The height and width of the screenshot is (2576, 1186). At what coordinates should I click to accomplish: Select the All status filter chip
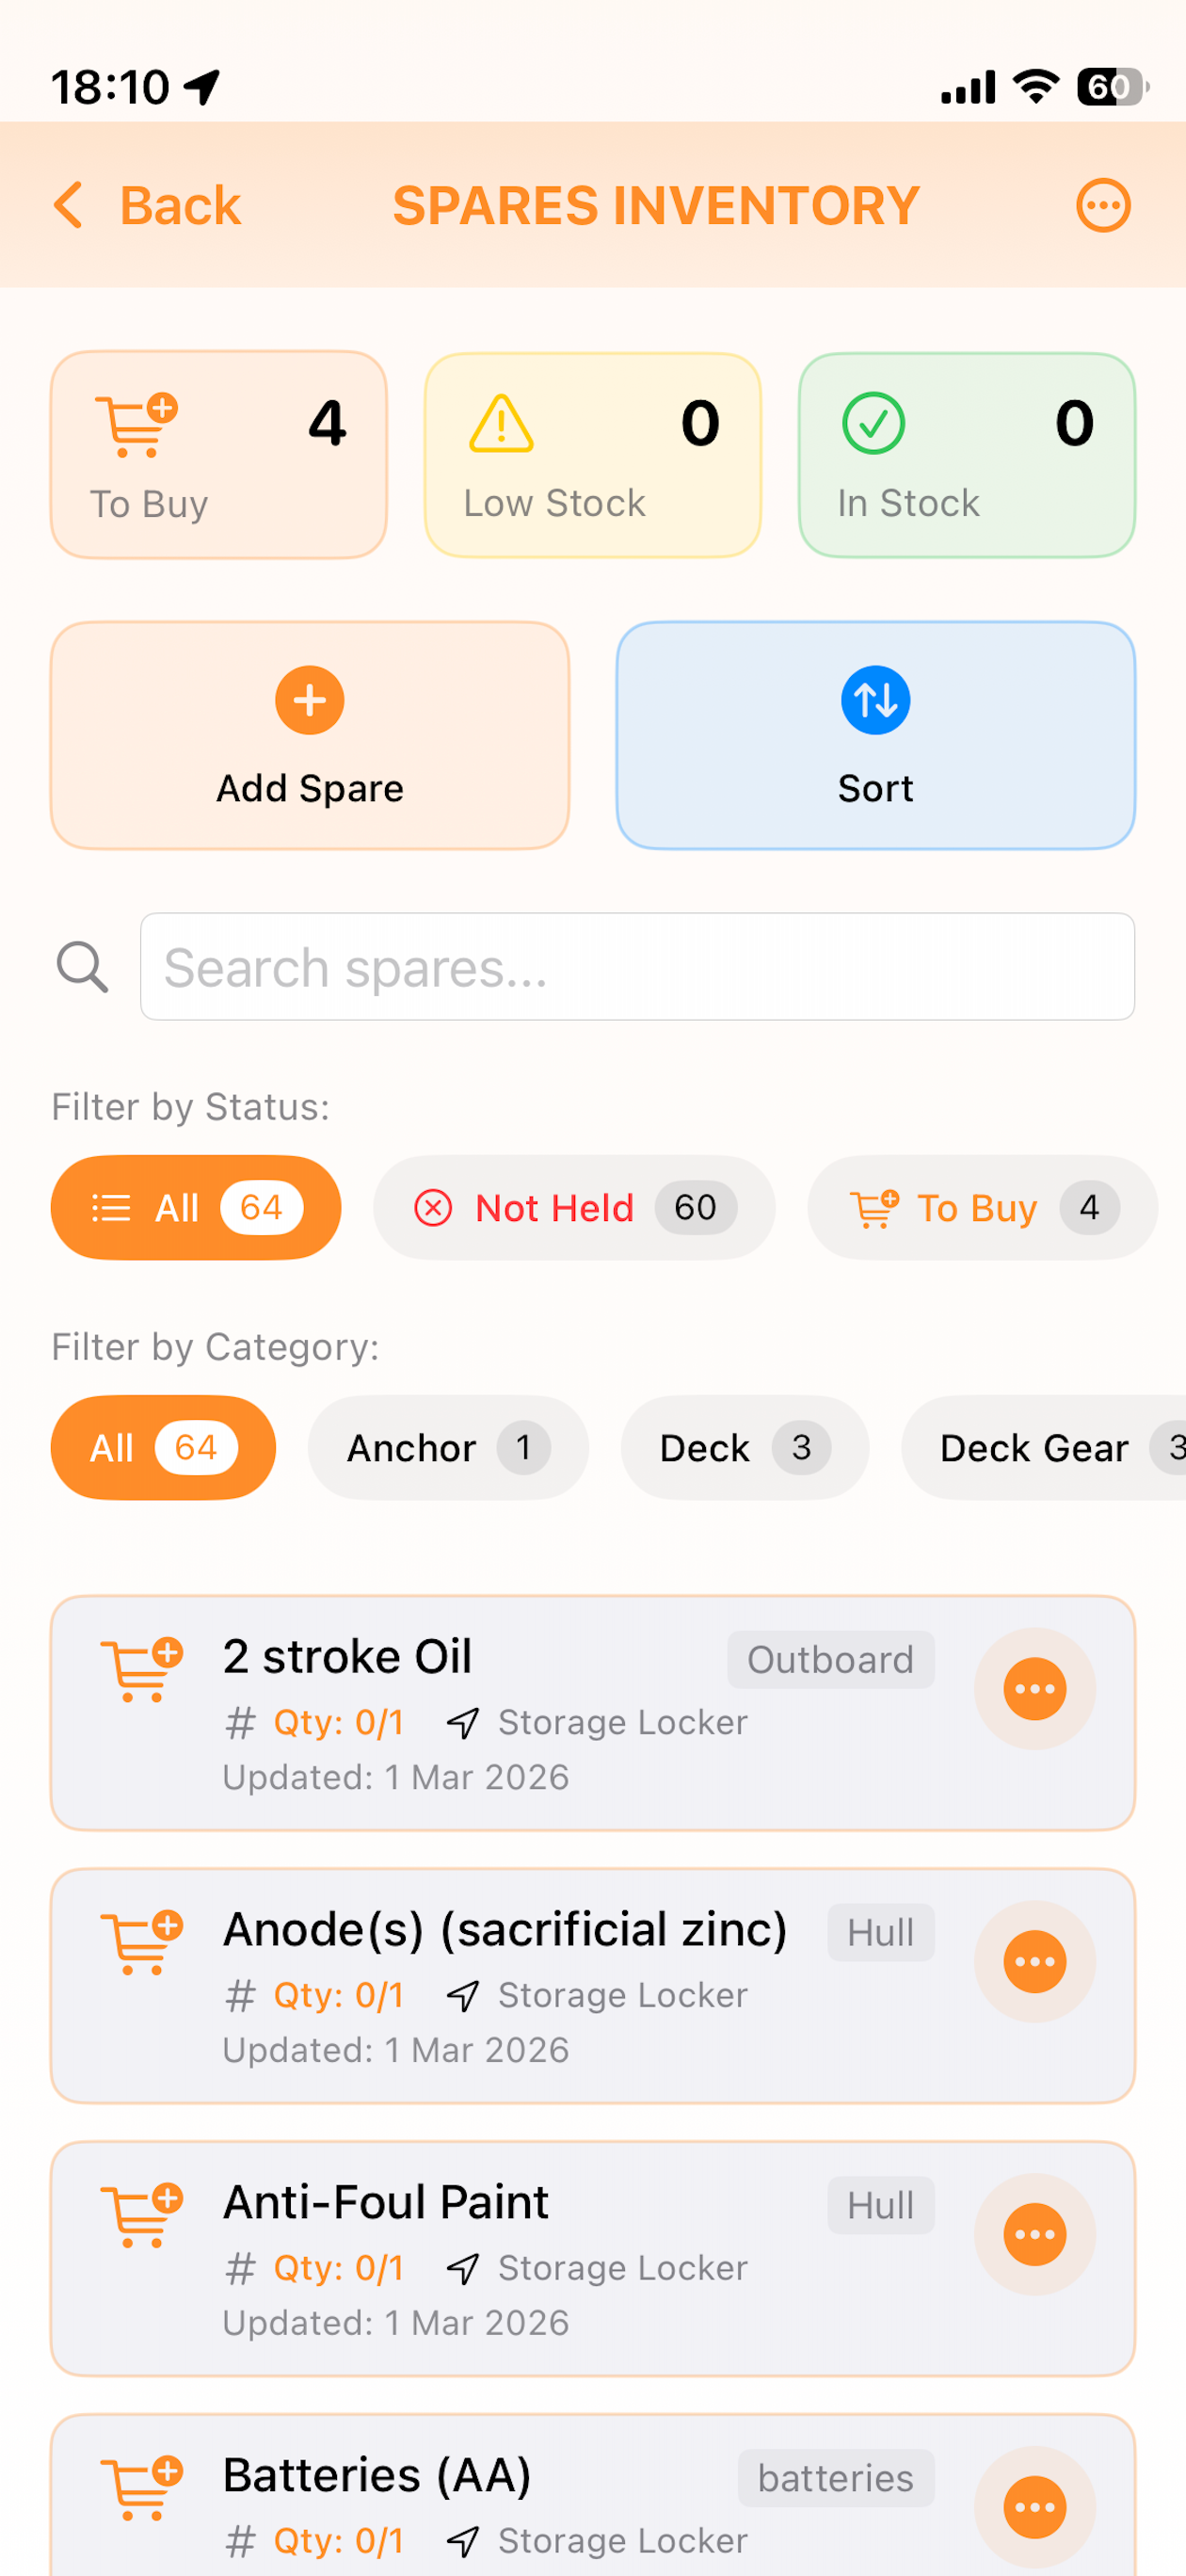click(196, 1208)
